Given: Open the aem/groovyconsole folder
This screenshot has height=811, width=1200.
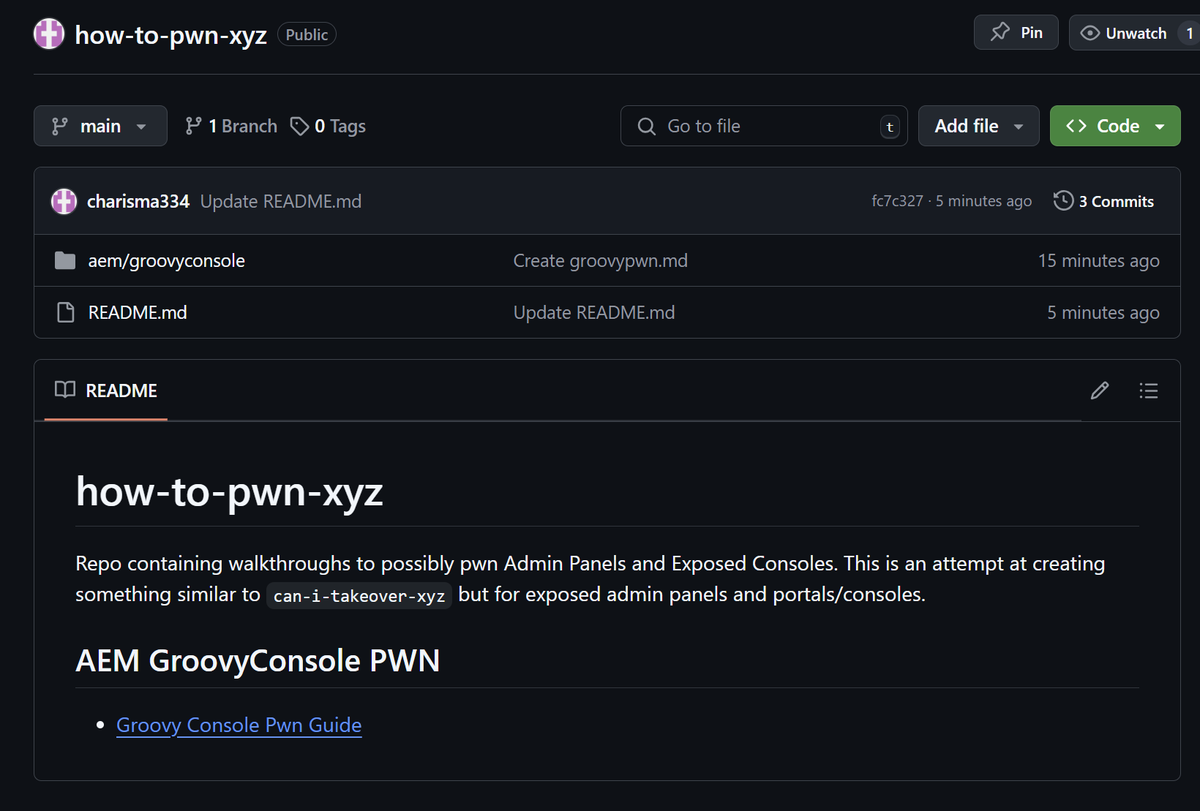Looking at the screenshot, I should [166, 261].
